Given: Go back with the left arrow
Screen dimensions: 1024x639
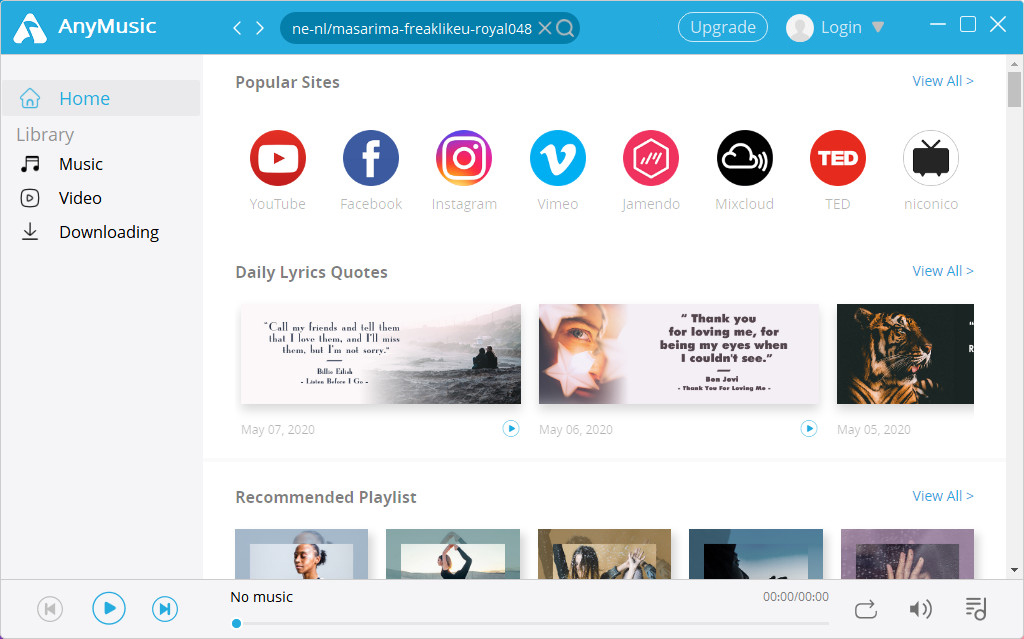Looking at the screenshot, I should (237, 28).
